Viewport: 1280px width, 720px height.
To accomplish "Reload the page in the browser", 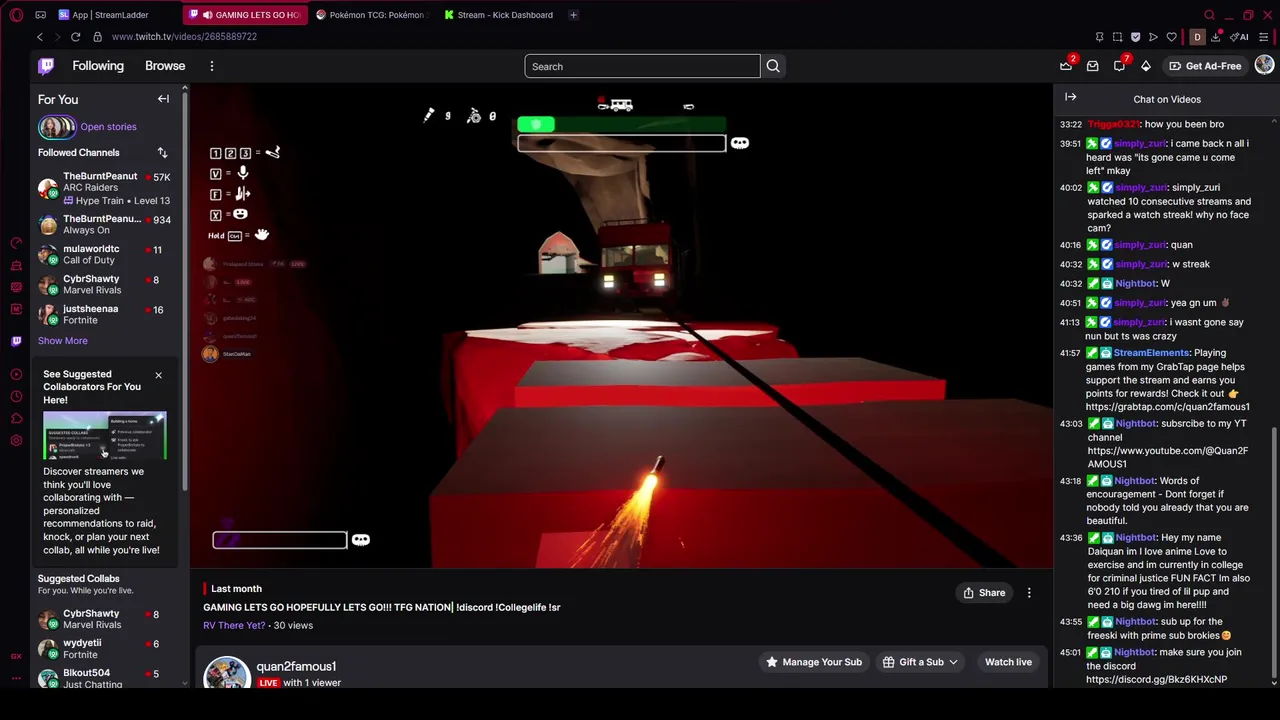I will pos(75,37).
